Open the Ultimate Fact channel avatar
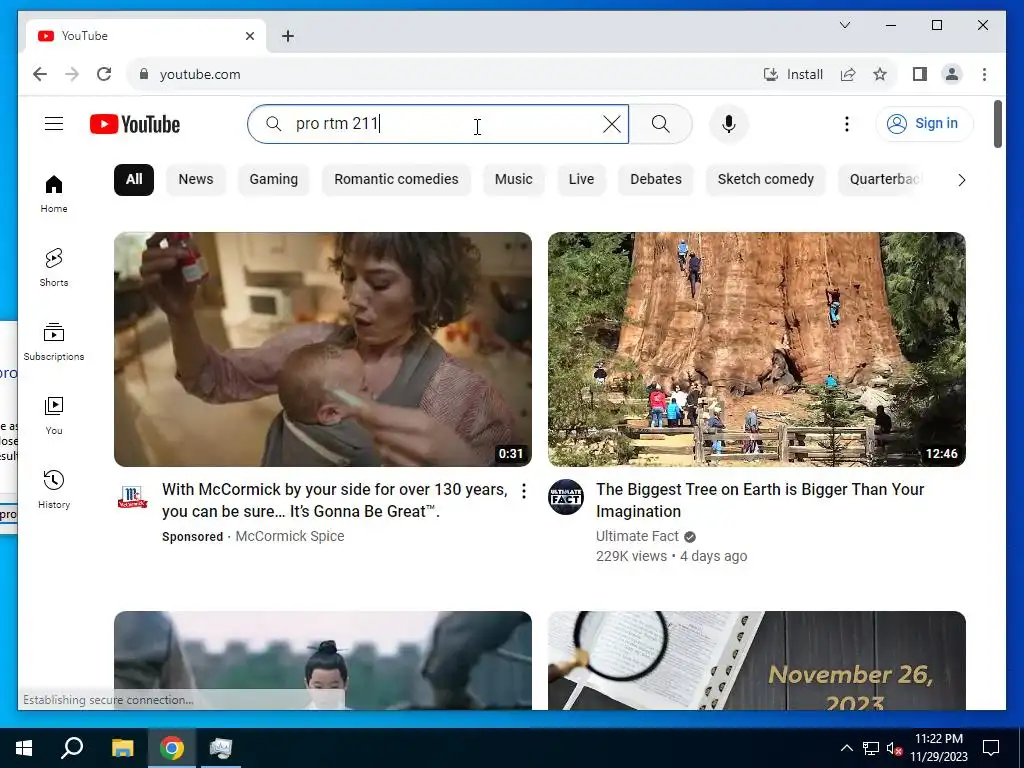Viewport: 1024px width, 768px height. coord(566,497)
